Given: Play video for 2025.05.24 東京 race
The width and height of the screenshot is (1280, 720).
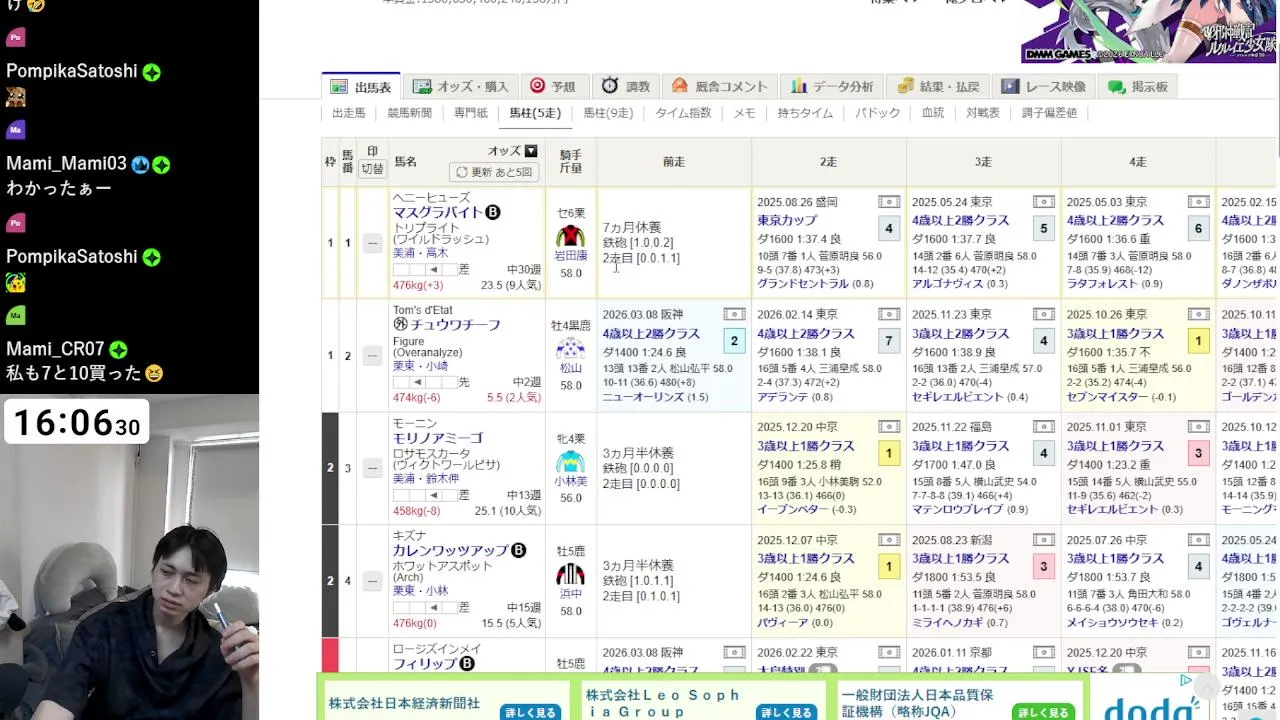Looking at the screenshot, I should [x=1044, y=202].
